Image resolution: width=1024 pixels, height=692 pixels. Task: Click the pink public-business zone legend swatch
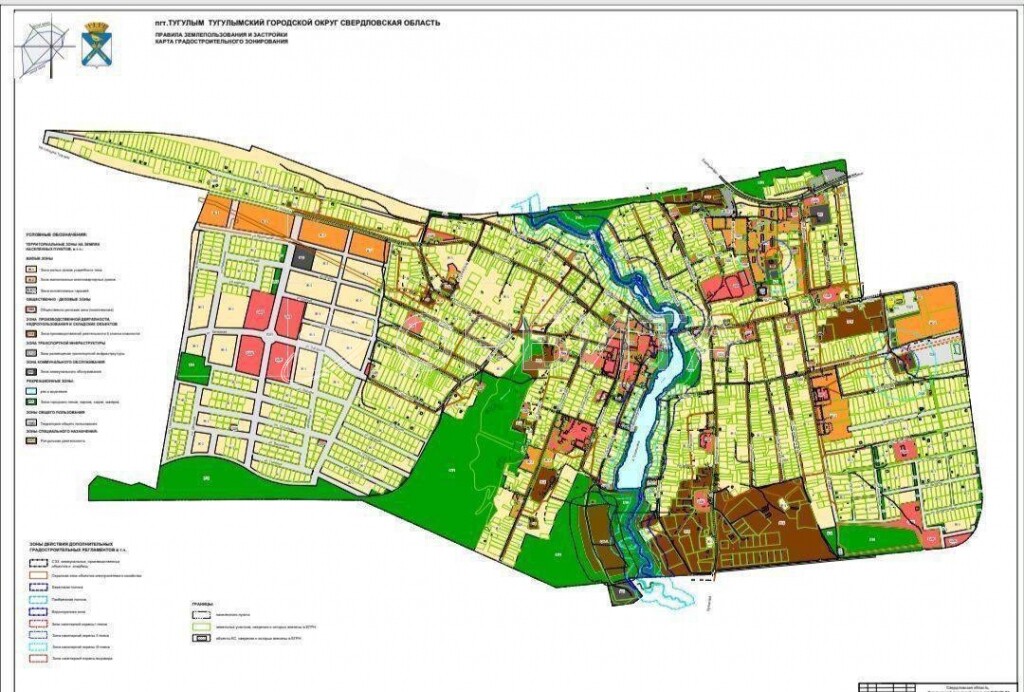coord(31,310)
